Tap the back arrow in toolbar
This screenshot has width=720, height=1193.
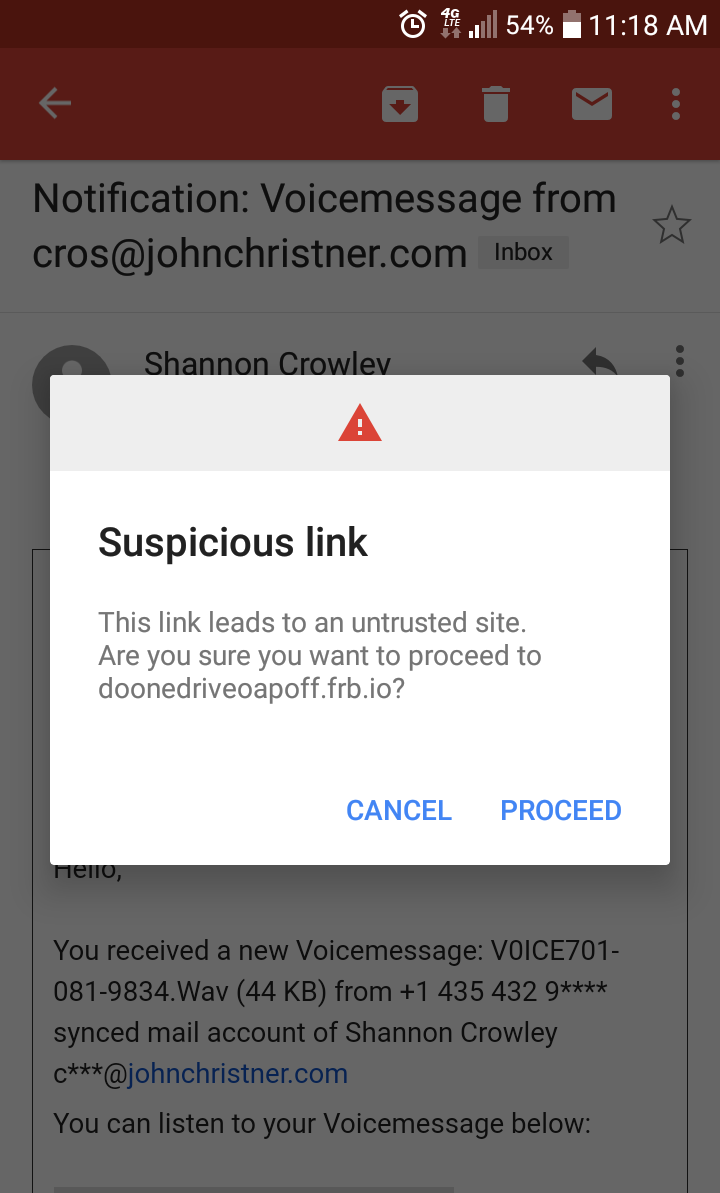tap(55, 103)
